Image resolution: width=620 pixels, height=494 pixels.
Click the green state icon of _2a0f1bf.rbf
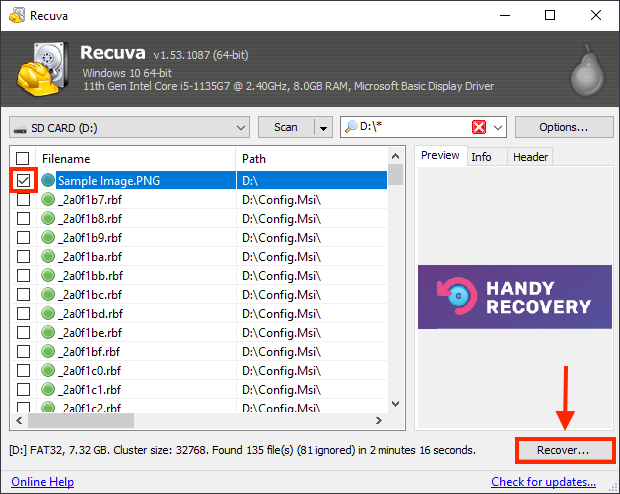coord(48,351)
